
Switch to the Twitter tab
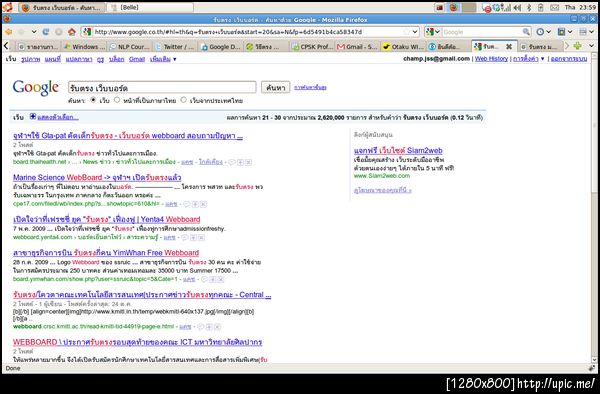175,47
